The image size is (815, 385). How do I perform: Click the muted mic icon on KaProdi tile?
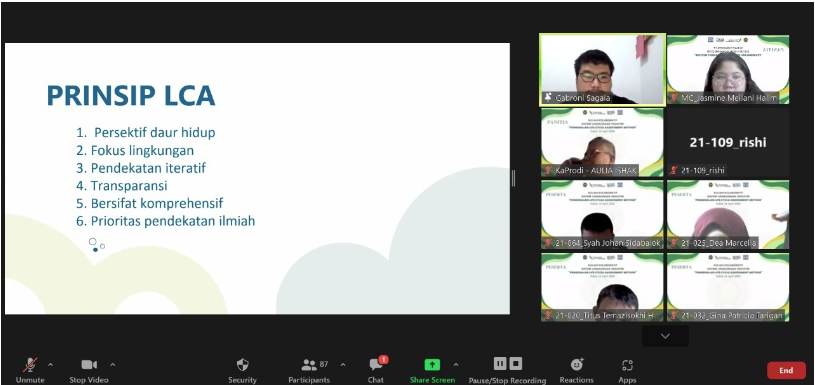[548, 170]
